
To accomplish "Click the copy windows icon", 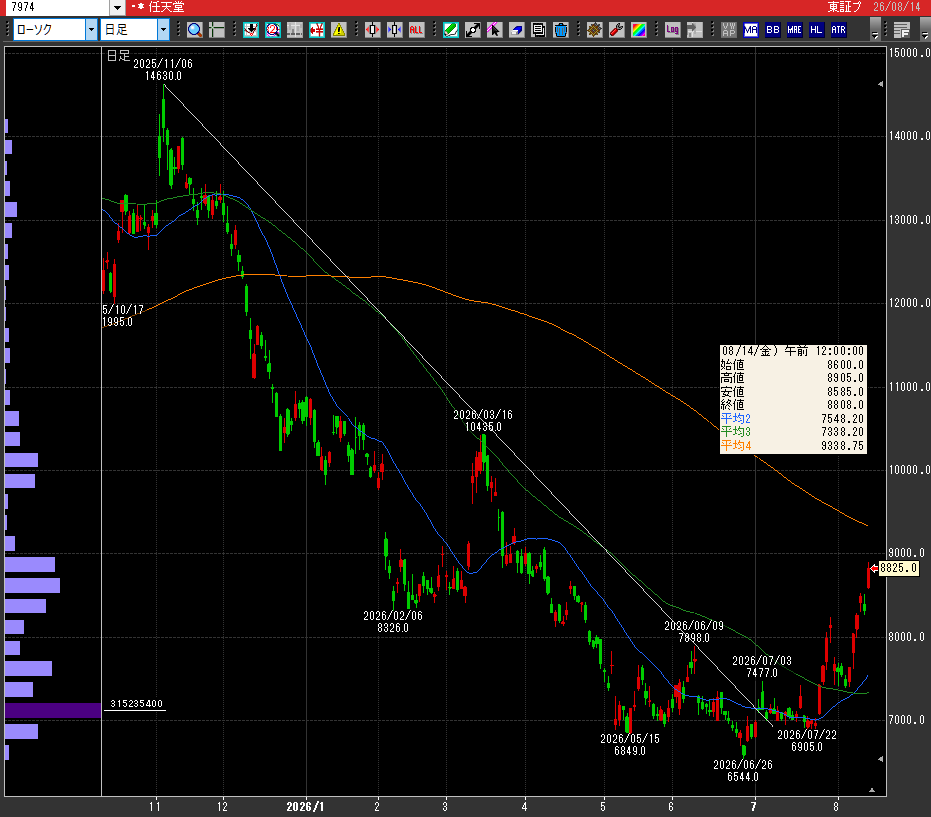I will [x=539, y=30].
